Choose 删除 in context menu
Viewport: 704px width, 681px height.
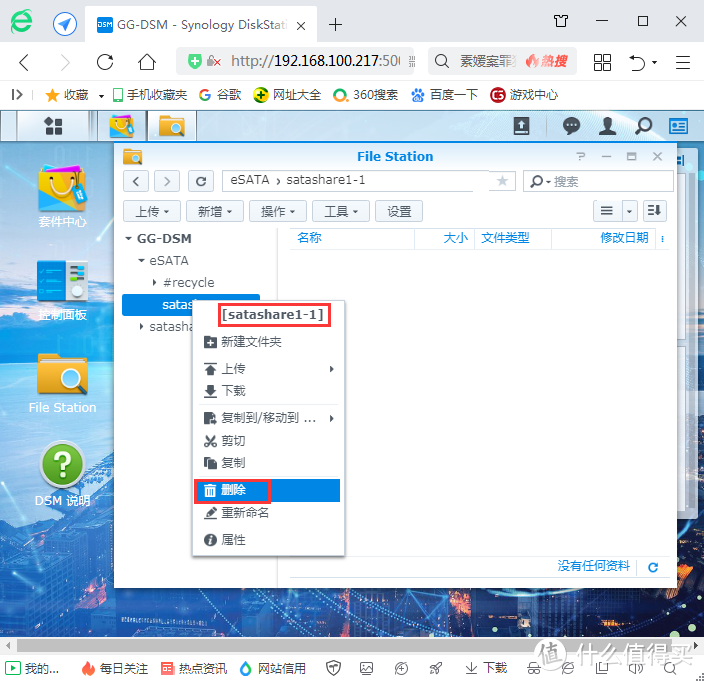click(268, 490)
